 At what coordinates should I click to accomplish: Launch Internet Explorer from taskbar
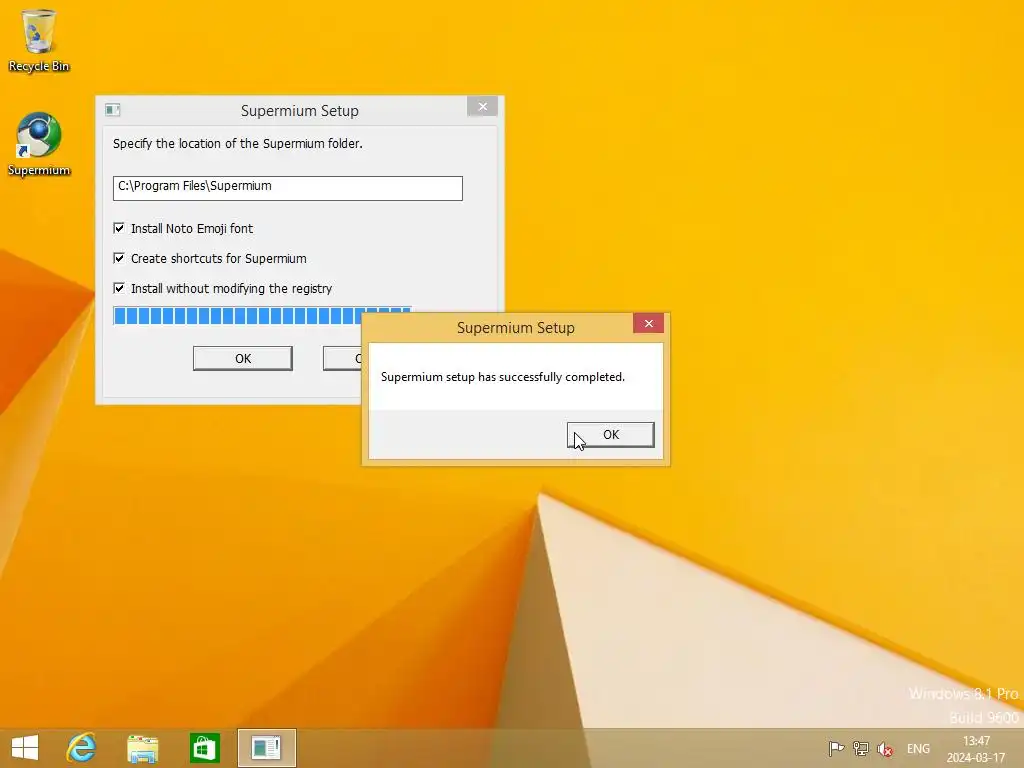tap(82, 748)
